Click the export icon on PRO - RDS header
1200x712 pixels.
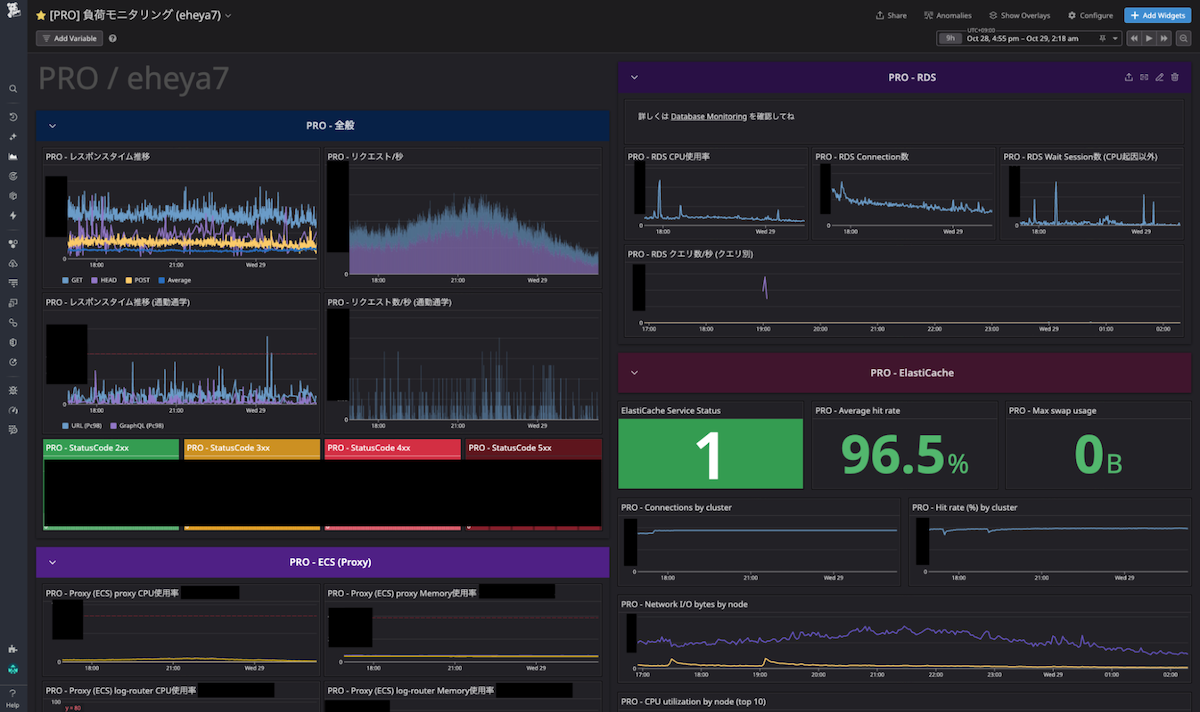pos(1128,77)
